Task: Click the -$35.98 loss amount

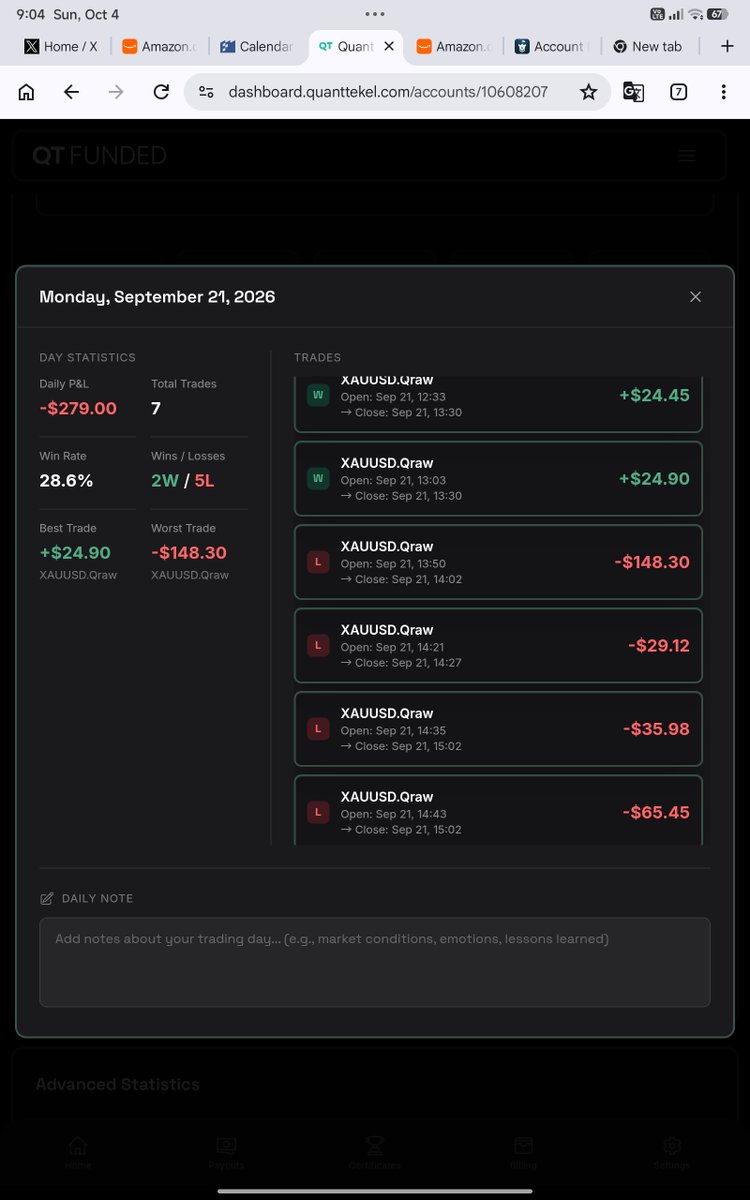Action: tap(656, 729)
